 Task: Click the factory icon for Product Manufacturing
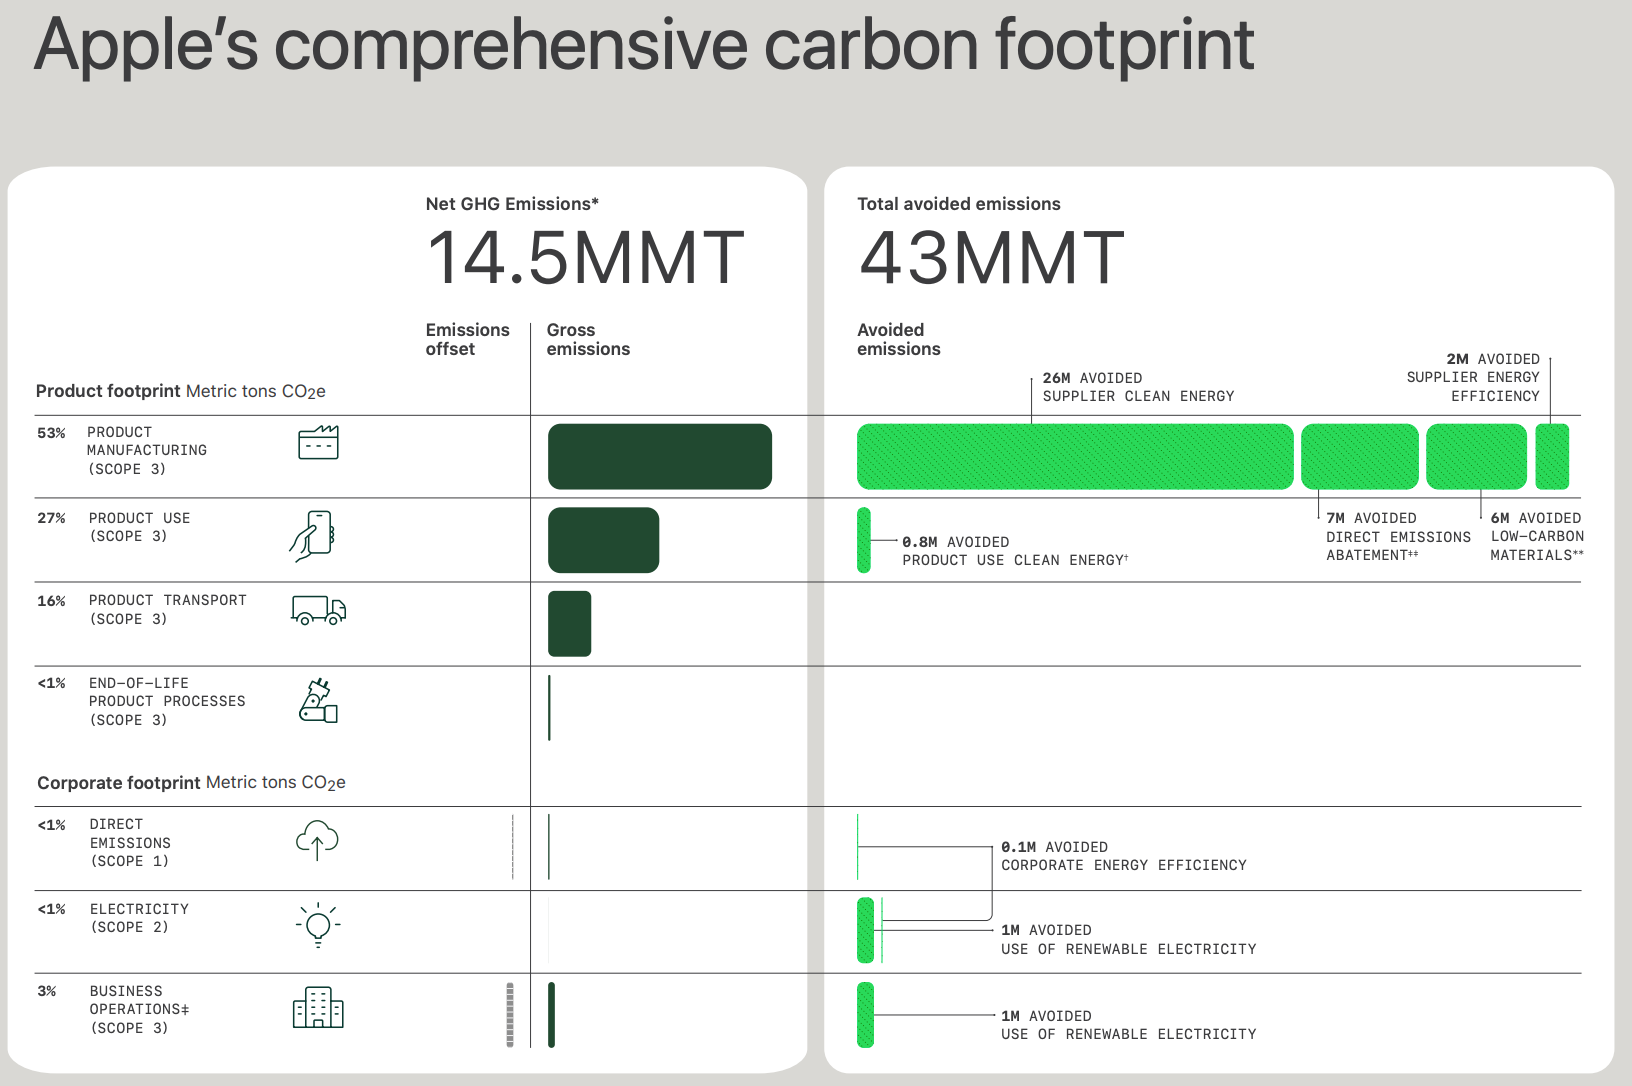point(318,442)
